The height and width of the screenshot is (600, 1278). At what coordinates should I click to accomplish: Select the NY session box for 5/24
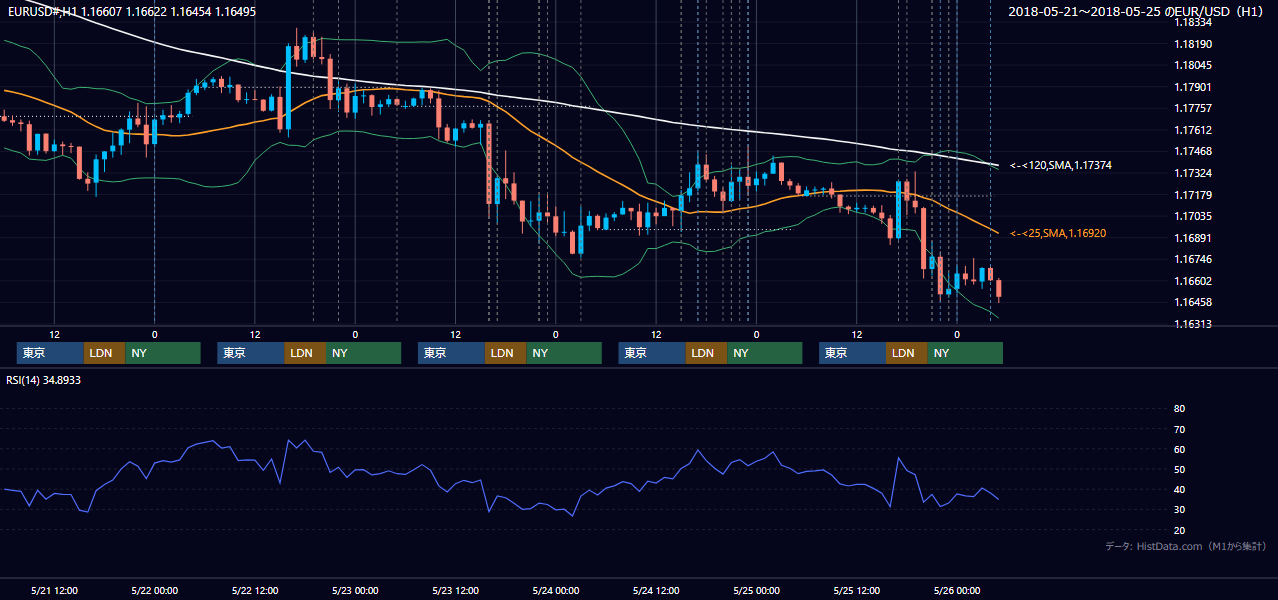(765, 353)
